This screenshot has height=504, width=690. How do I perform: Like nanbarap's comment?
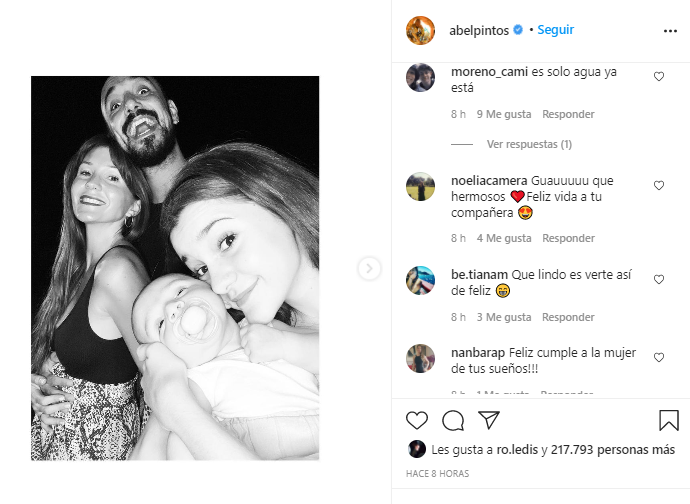pos(658,357)
